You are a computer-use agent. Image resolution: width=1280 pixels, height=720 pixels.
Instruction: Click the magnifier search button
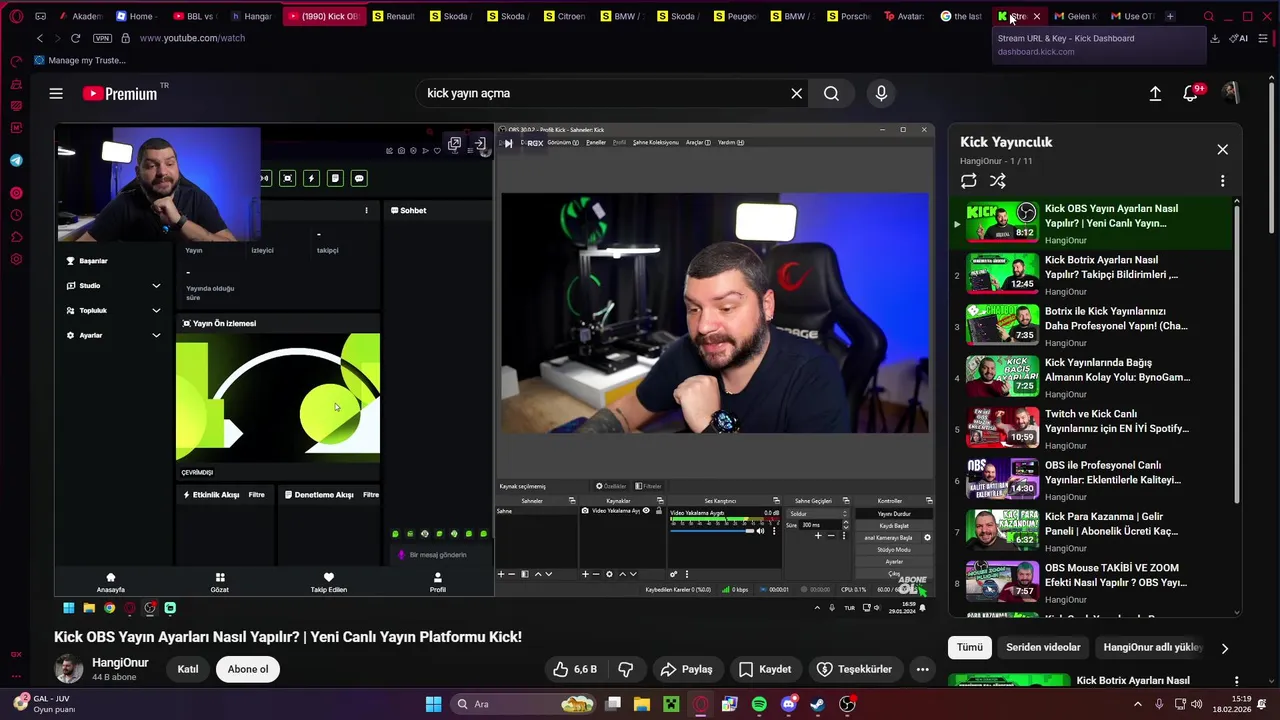831,93
